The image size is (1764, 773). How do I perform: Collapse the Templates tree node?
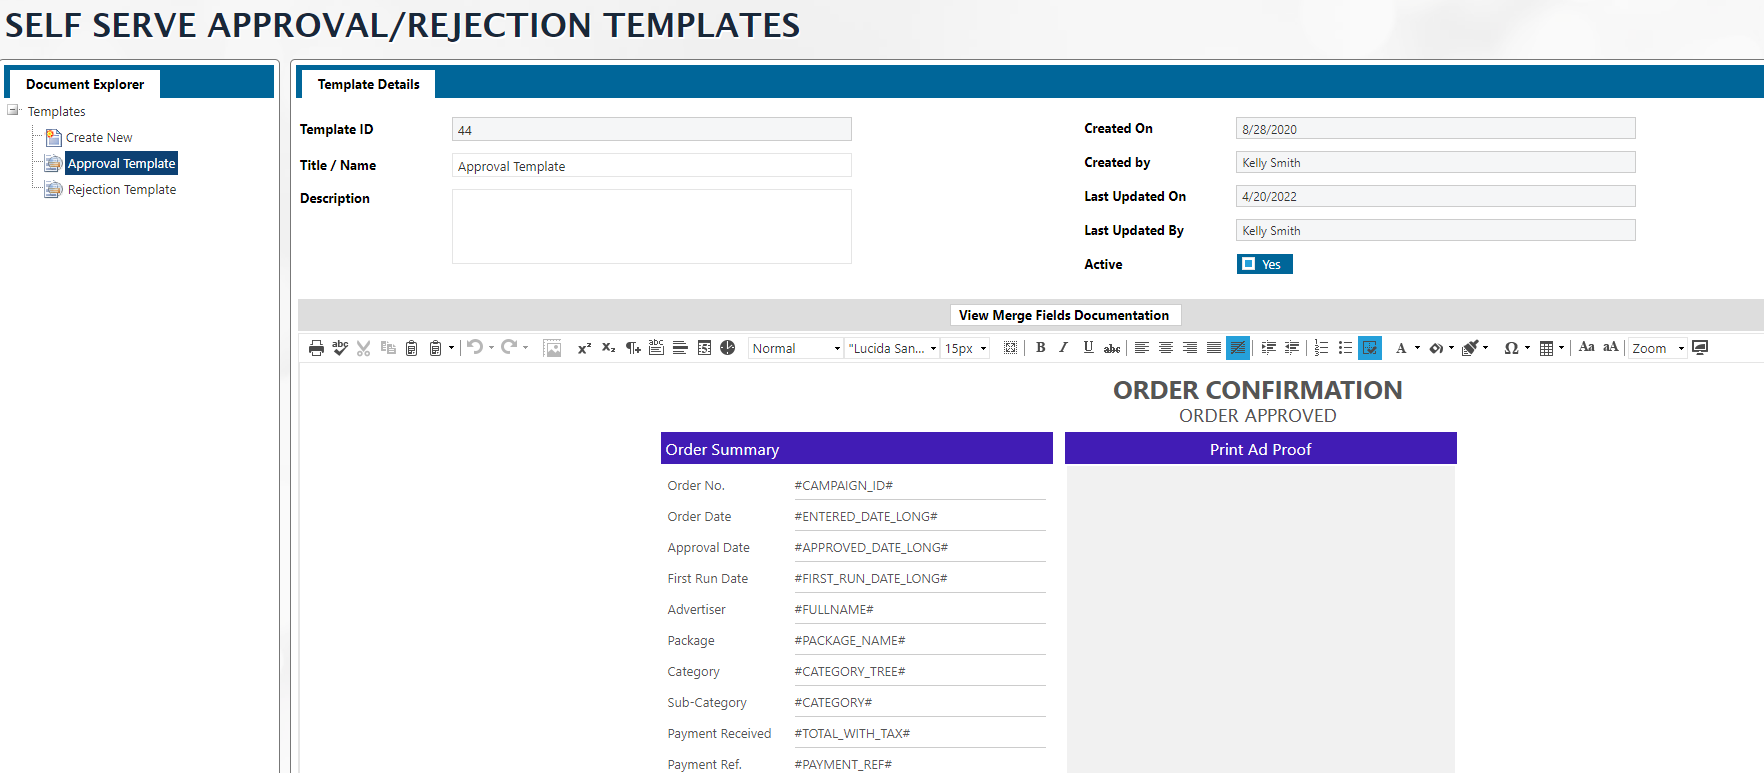[13, 111]
